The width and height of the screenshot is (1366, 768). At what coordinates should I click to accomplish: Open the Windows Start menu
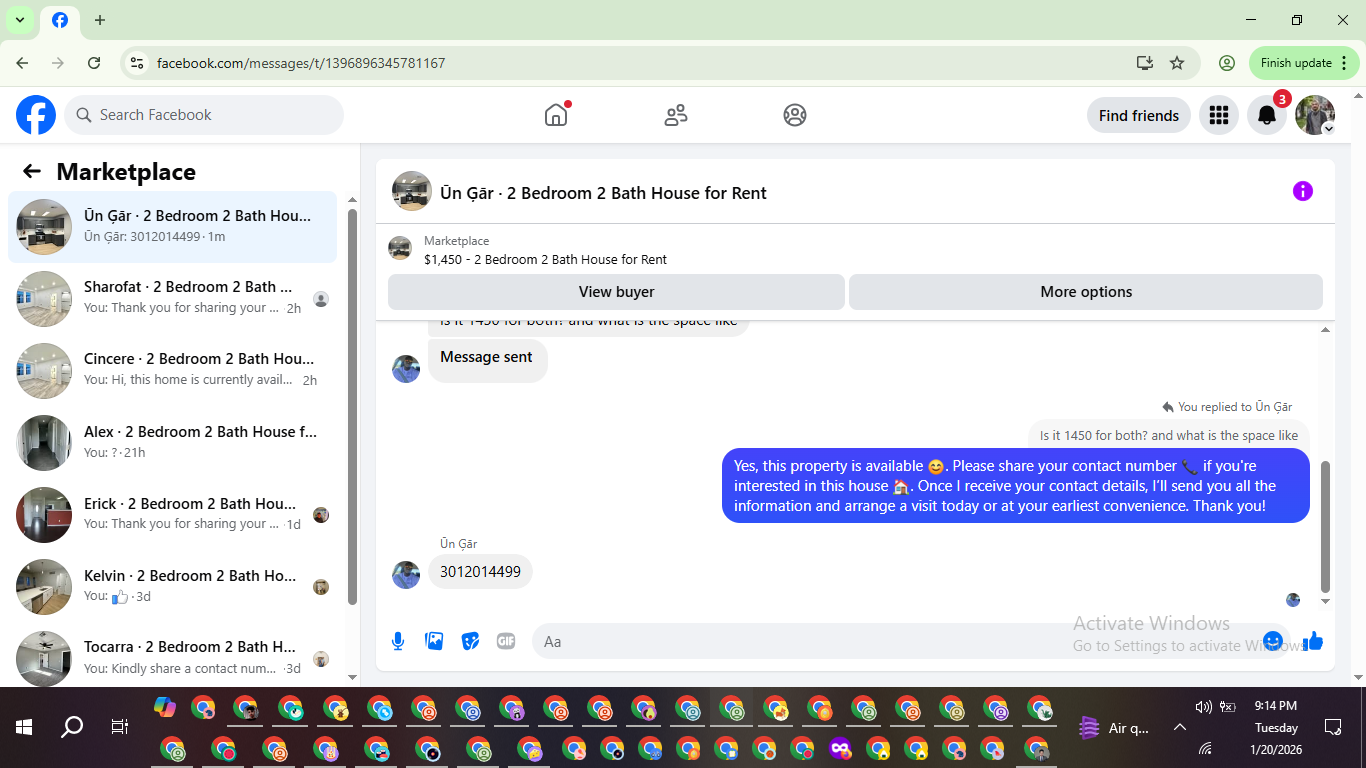click(24, 727)
